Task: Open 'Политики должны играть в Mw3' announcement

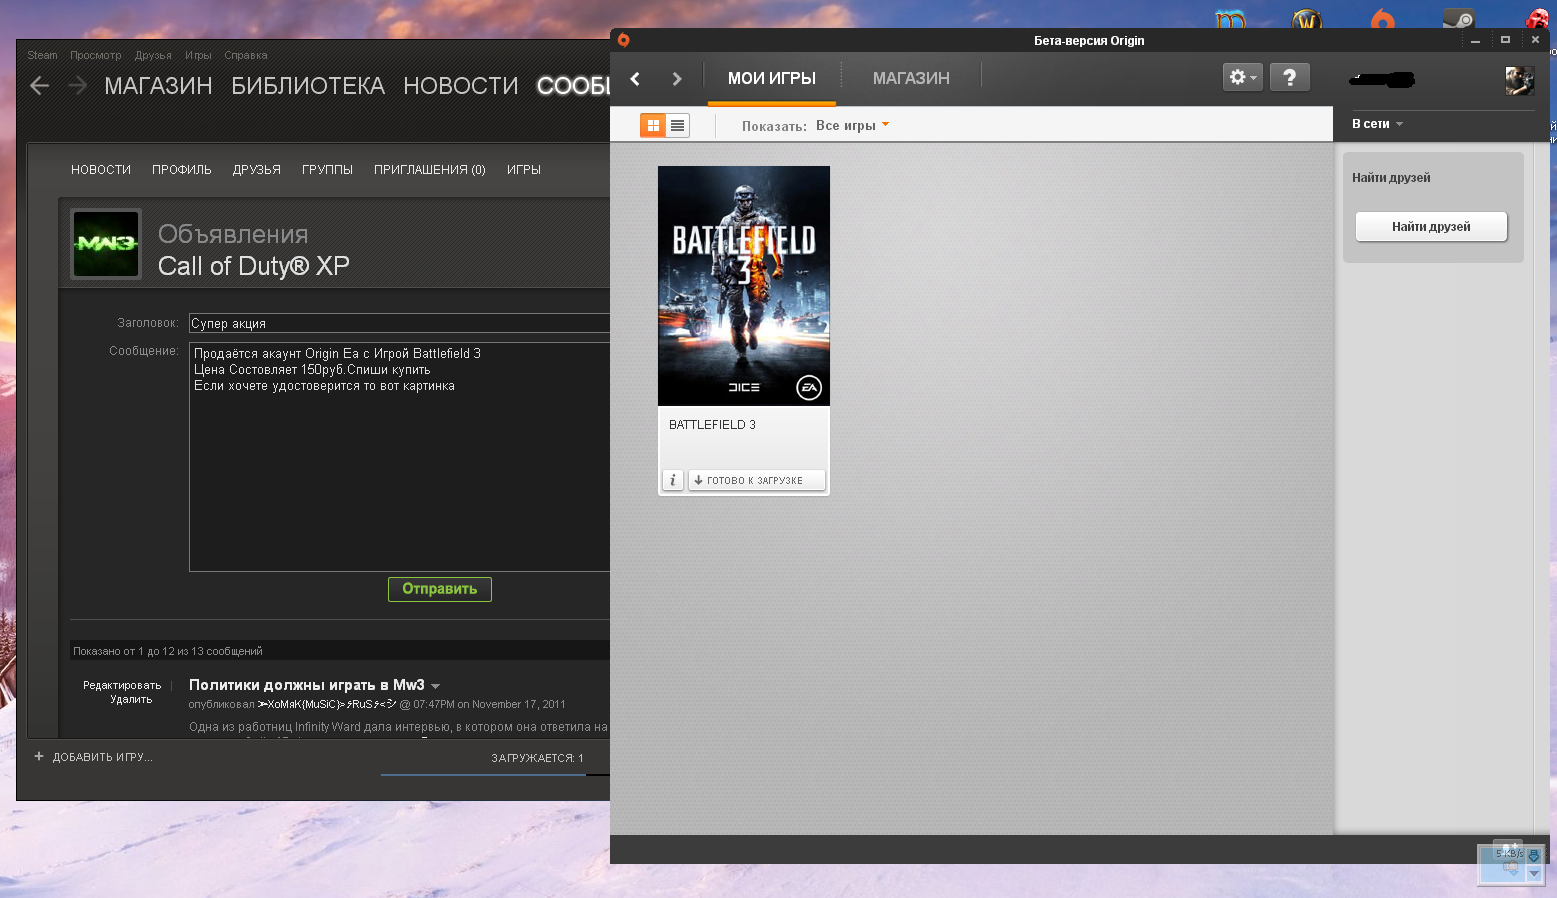Action: point(307,685)
